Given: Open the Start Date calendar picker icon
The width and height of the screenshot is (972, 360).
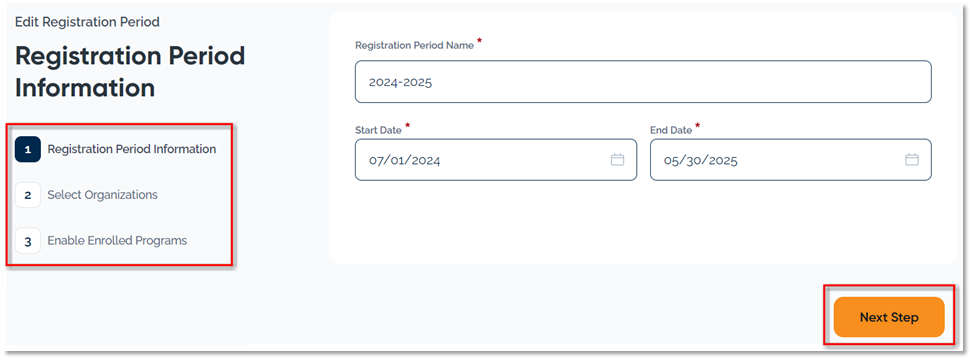Looking at the screenshot, I should tap(617, 160).
